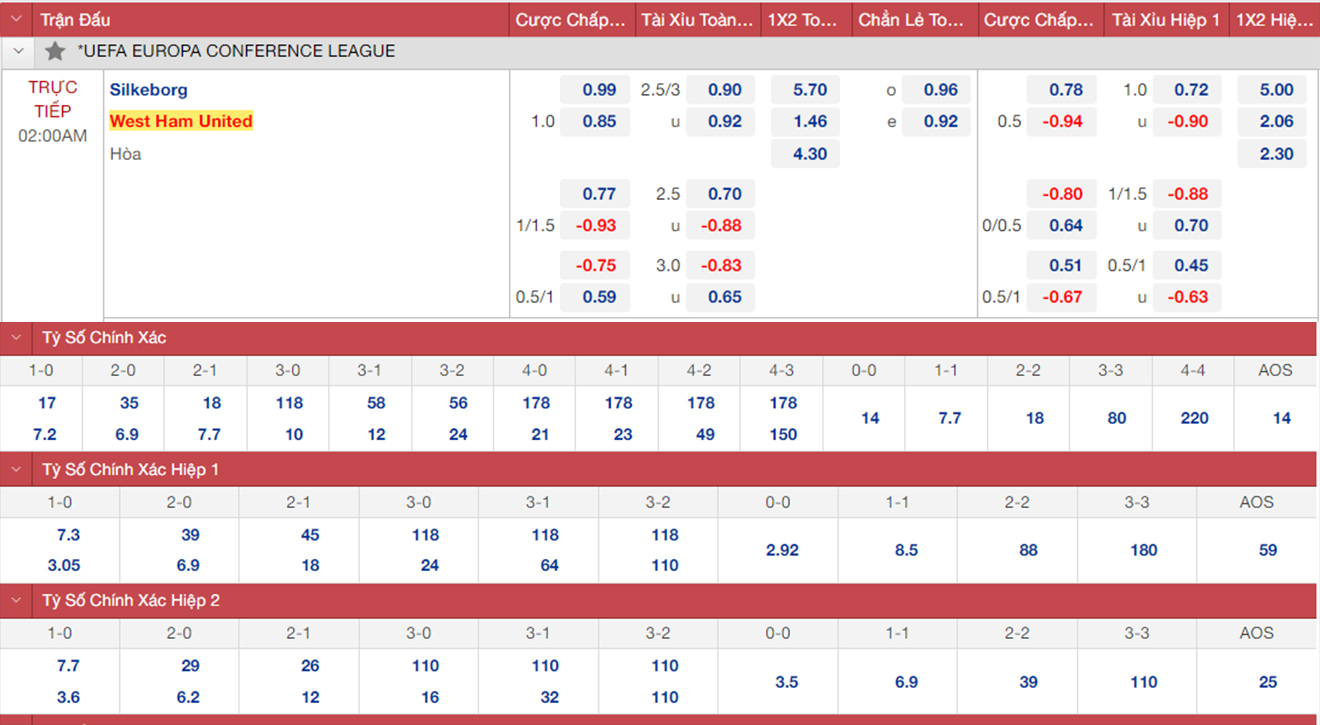Collapse the UEFA Europa Conference League row
This screenshot has width=1320, height=725.
pos(17,51)
